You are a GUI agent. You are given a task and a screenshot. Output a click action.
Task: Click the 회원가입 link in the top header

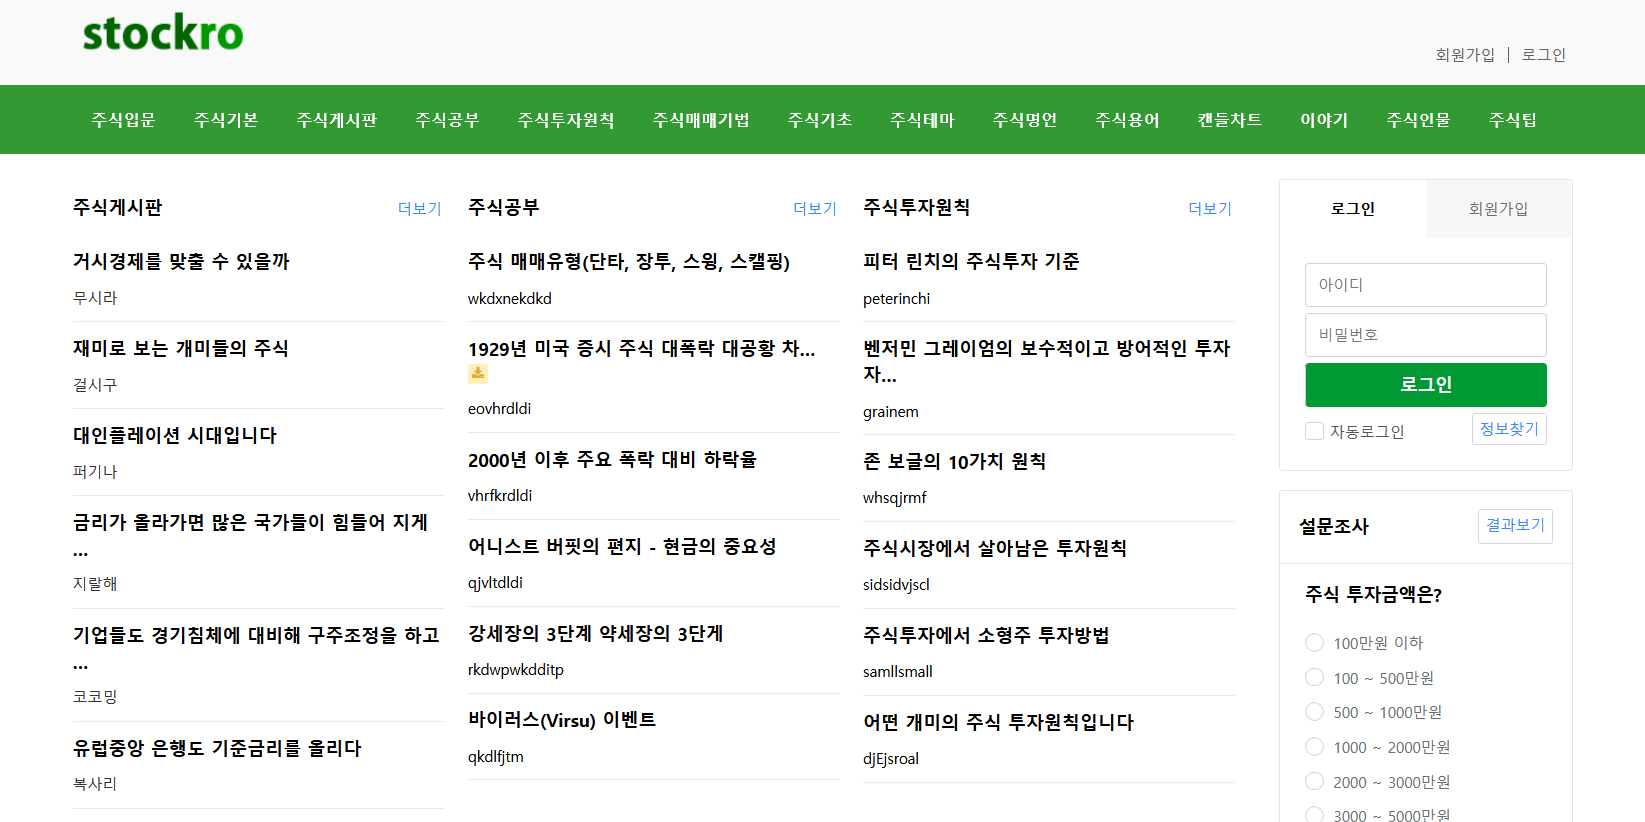[1465, 55]
